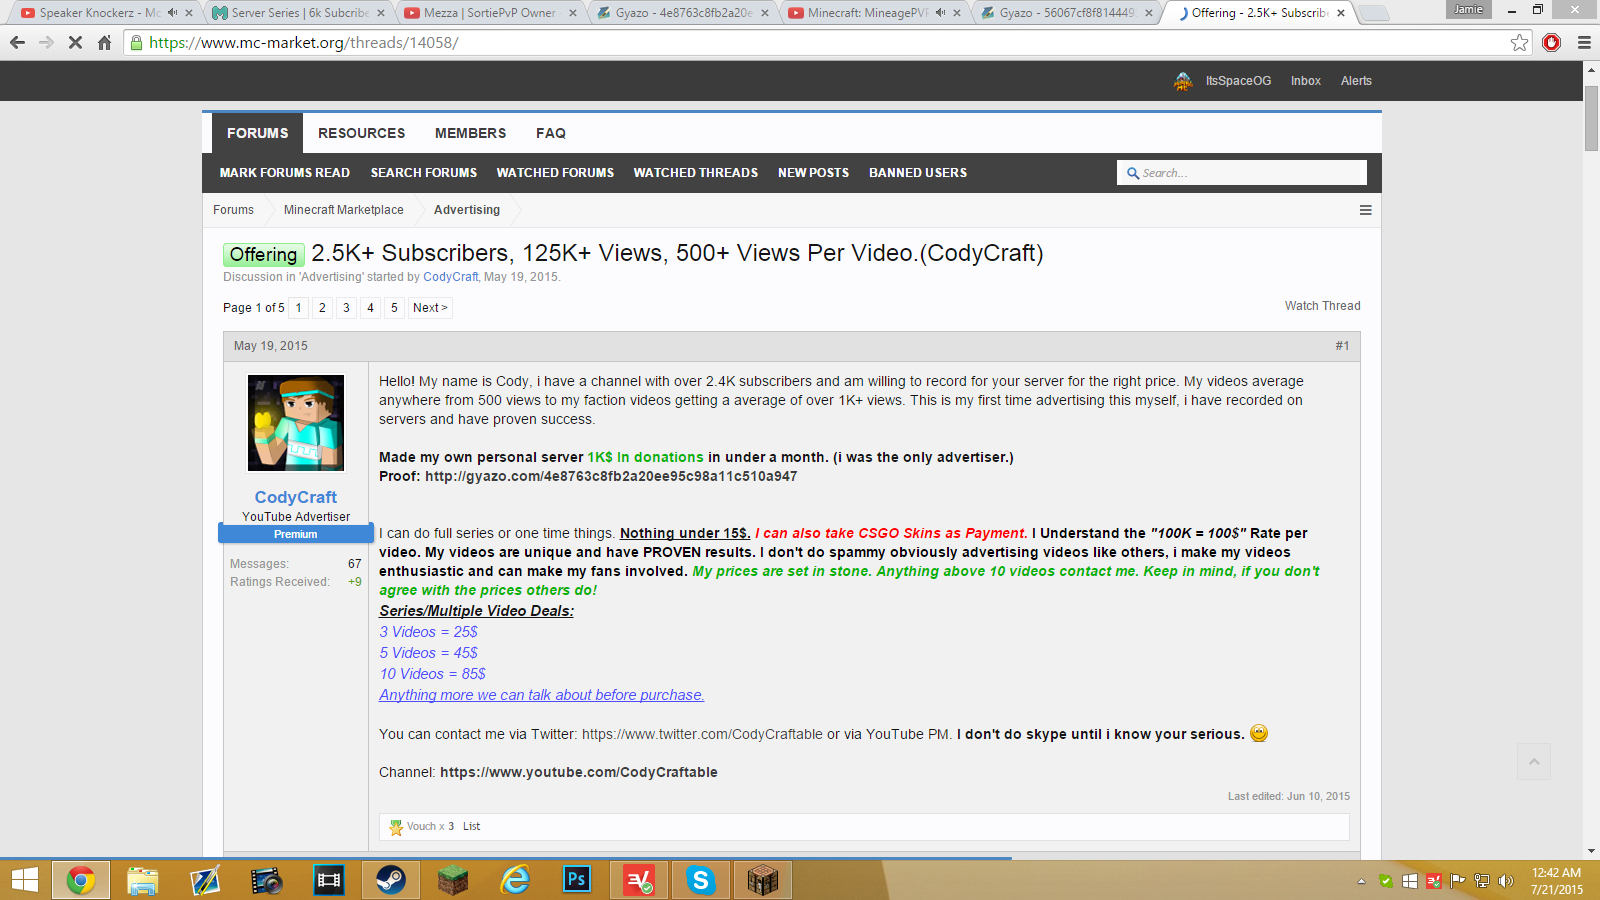Open the RESOURCES navigation tab
The width and height of the screenshot is (1600, 900).
[x=362, y=133]
